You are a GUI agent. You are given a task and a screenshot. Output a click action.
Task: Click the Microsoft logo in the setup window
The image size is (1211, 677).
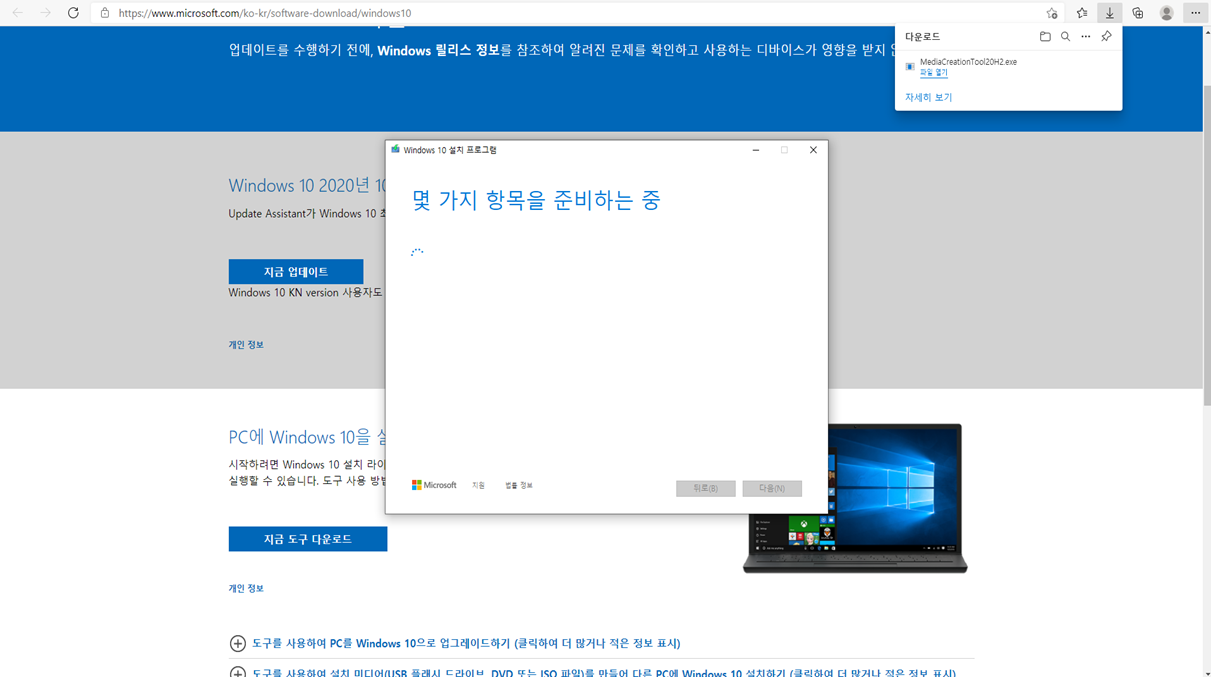[x=434, y=485]
